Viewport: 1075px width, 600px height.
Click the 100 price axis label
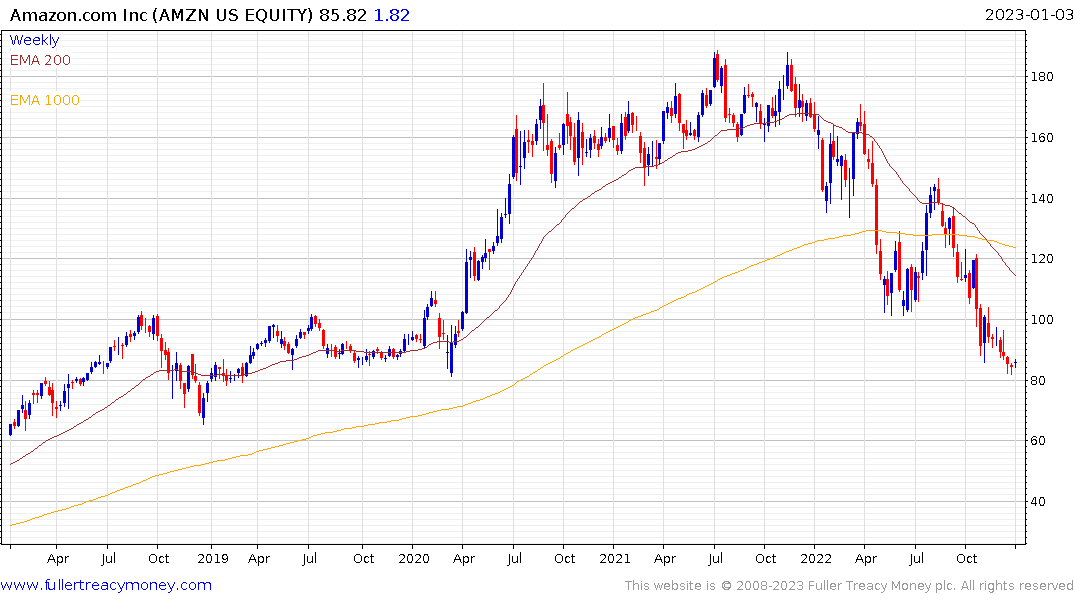click(x=1042, y=320)
